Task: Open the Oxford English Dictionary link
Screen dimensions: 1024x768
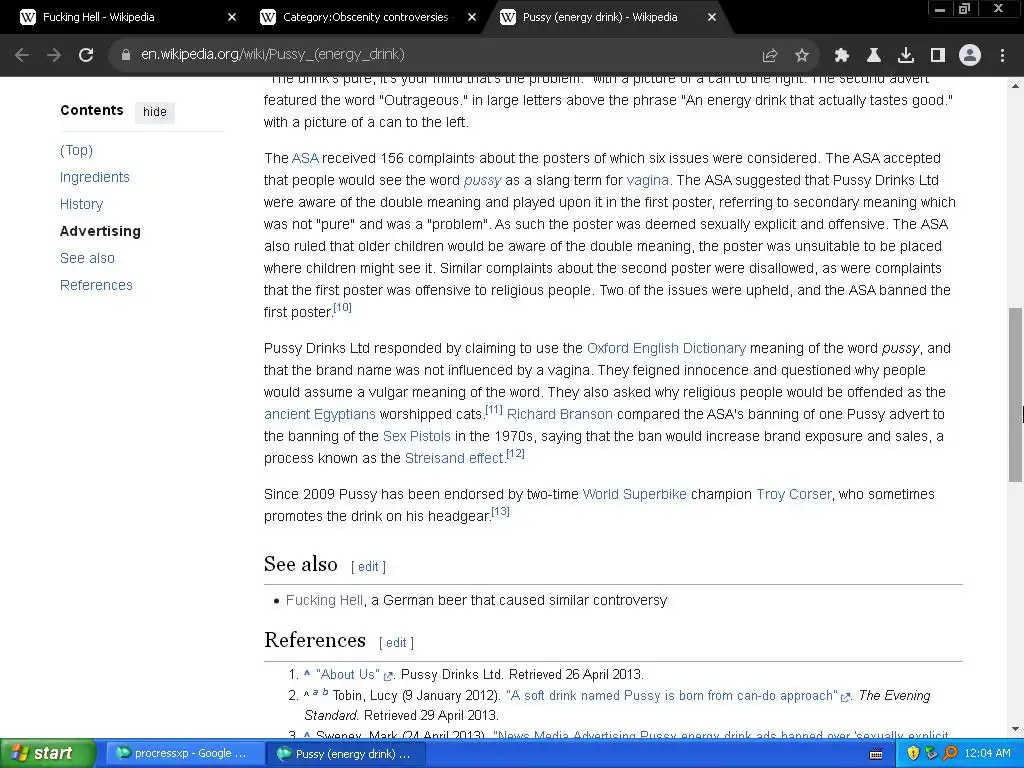Action: click(666, 348)
